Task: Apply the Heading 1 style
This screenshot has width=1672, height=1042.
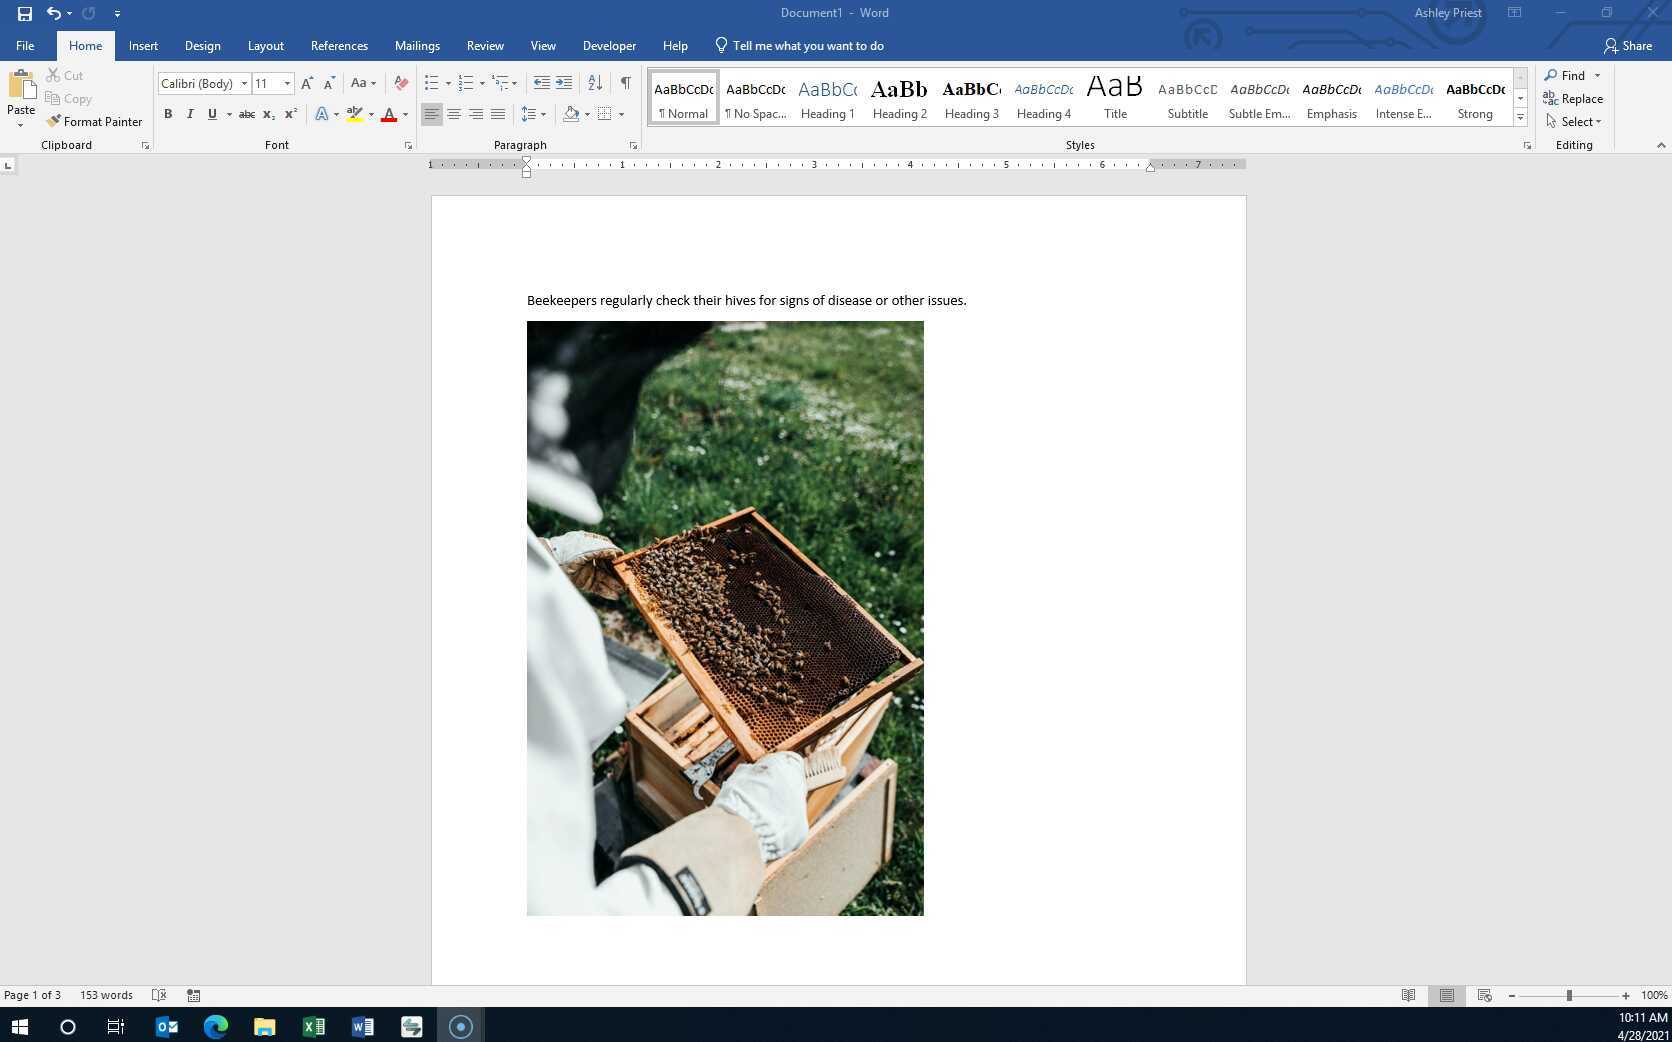Action: (x=827, y=97)
